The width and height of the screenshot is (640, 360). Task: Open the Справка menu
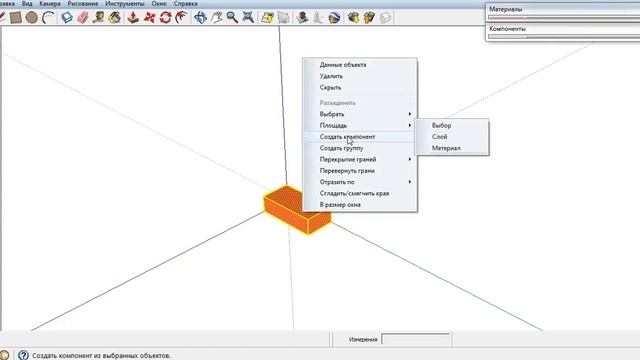(185, 4)
